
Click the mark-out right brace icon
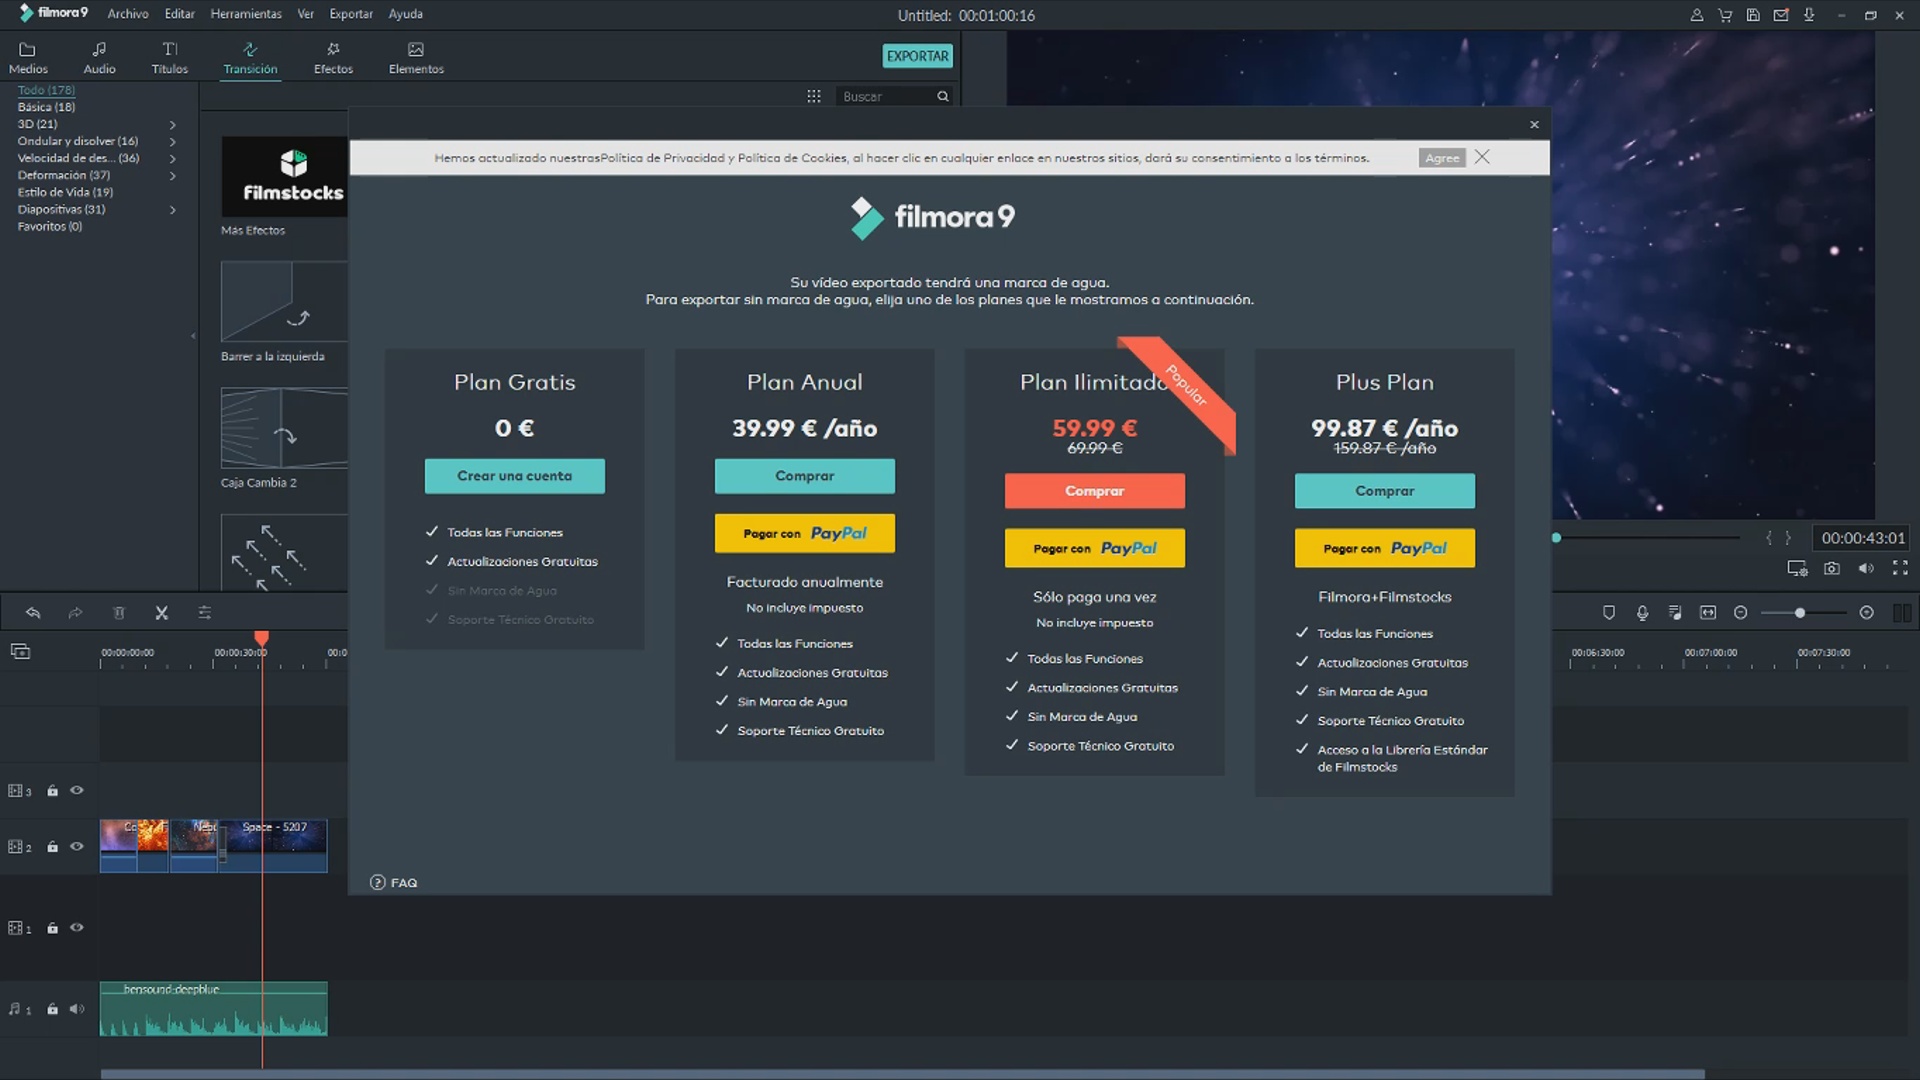[x=1788, y=538]
